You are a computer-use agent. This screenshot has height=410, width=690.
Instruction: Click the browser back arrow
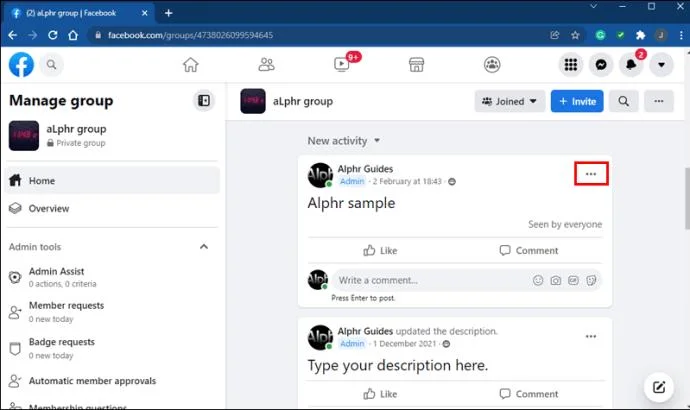click(13, 35)
